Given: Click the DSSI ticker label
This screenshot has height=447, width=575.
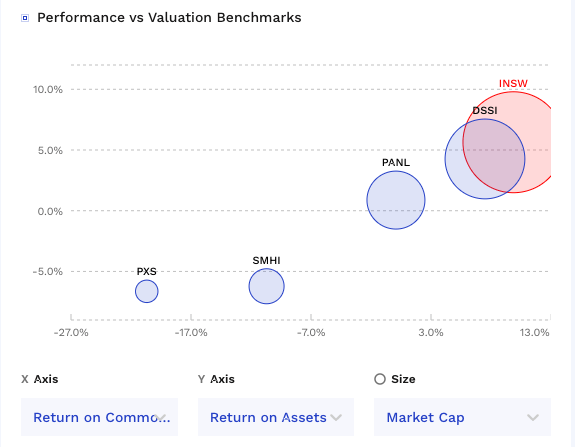Looking at the screenshot, I should tap(485, 110).
